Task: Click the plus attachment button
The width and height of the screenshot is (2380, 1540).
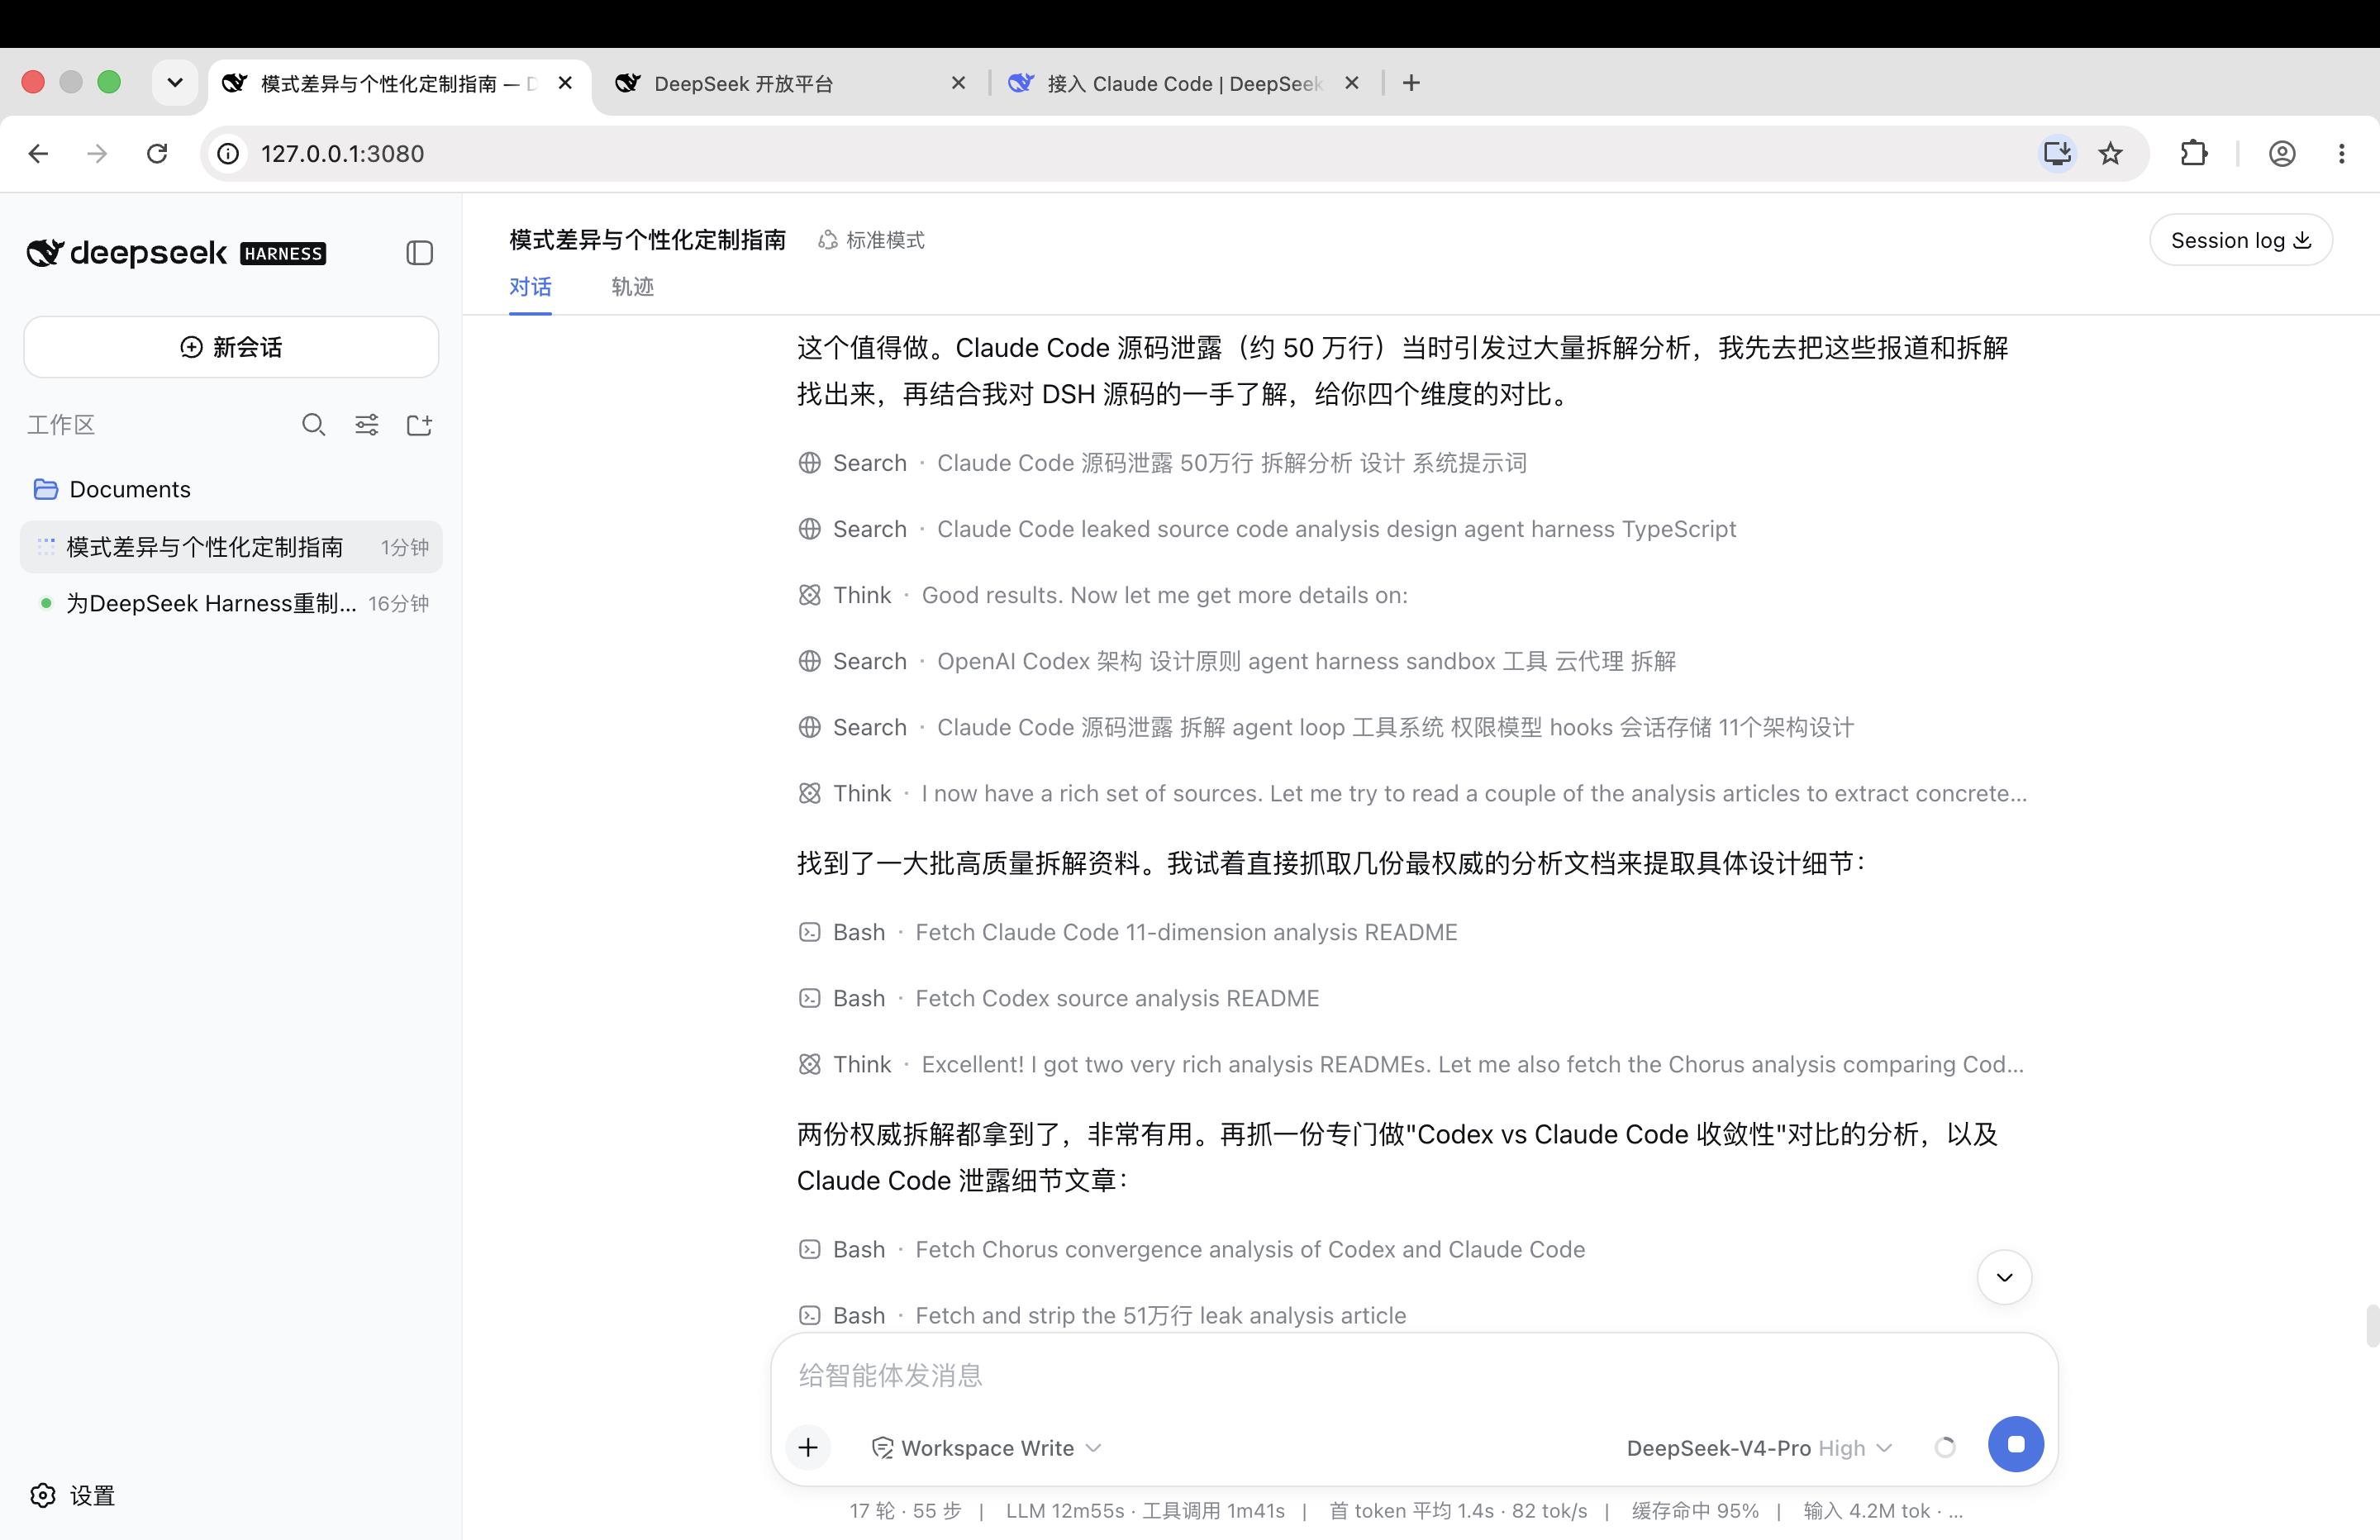Action: (x=808, y=1447)
